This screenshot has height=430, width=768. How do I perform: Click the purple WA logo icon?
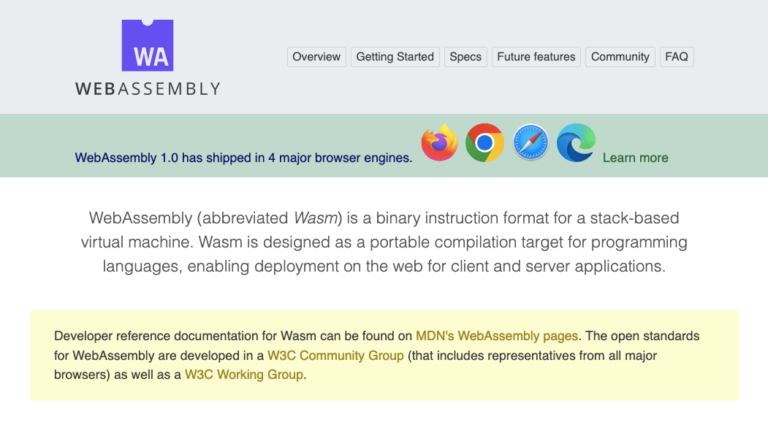(147, 46)
